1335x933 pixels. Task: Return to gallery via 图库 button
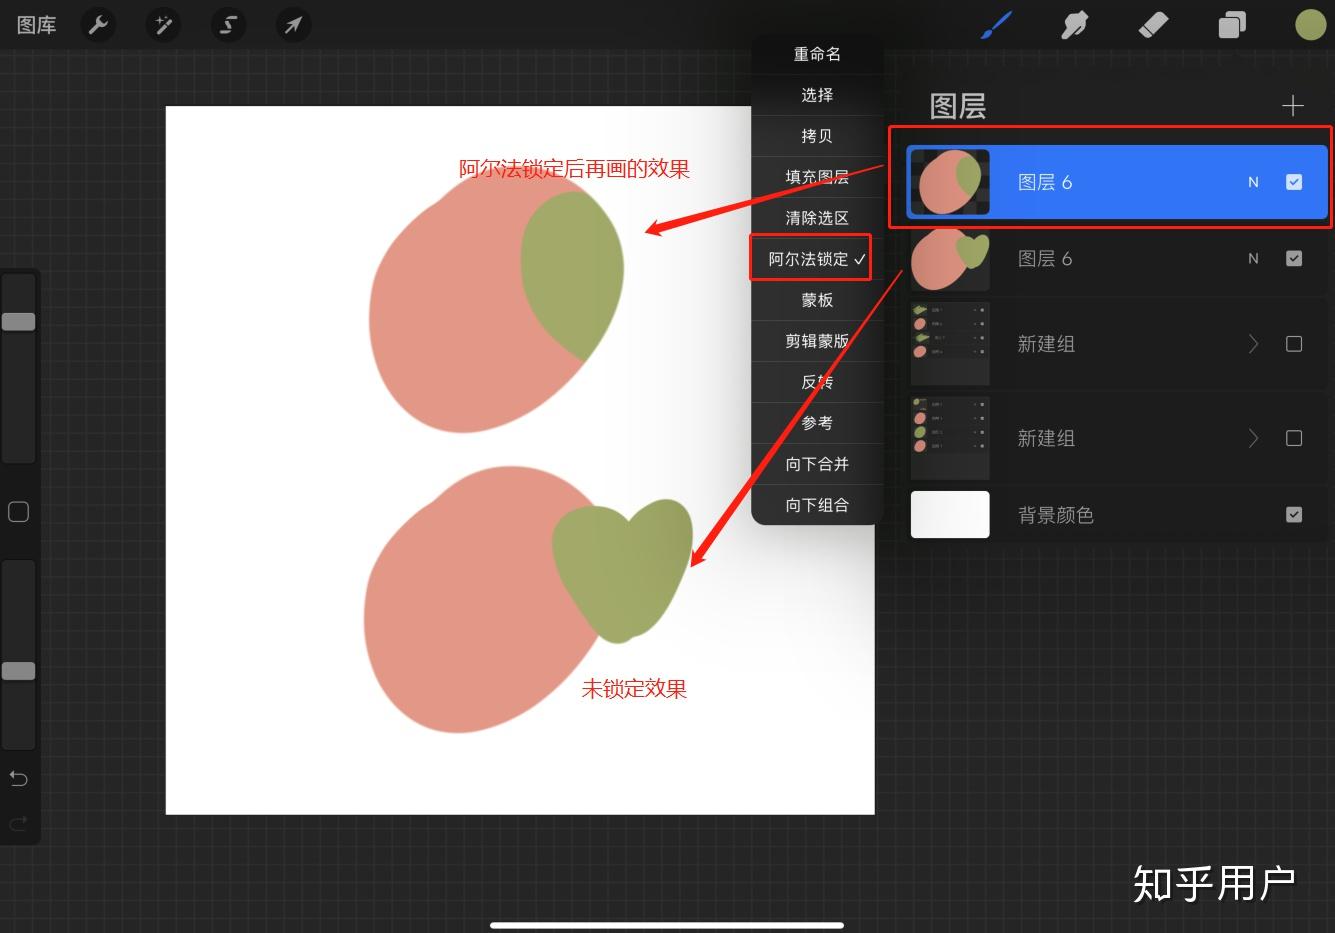[36, 24]
